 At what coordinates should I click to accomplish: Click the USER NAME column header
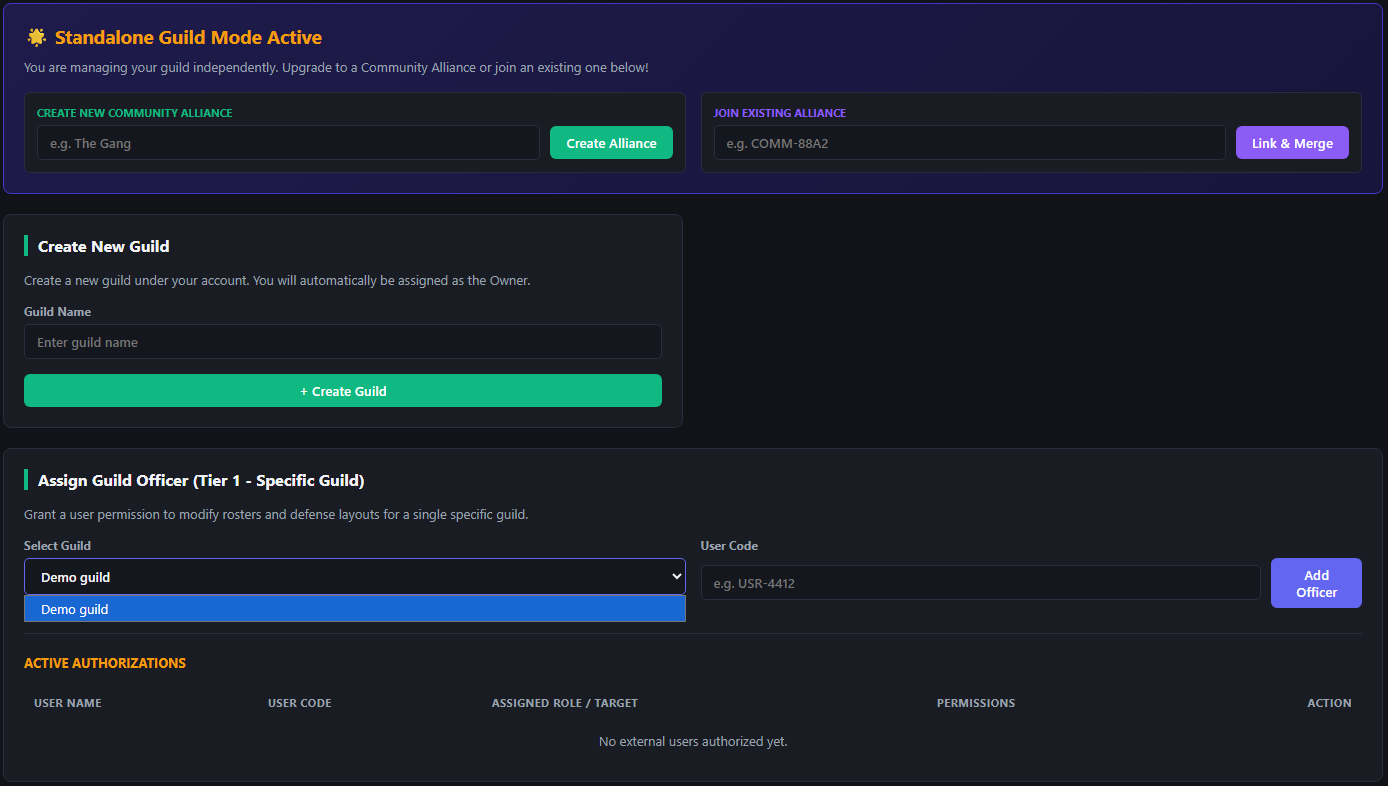(68, 703)
